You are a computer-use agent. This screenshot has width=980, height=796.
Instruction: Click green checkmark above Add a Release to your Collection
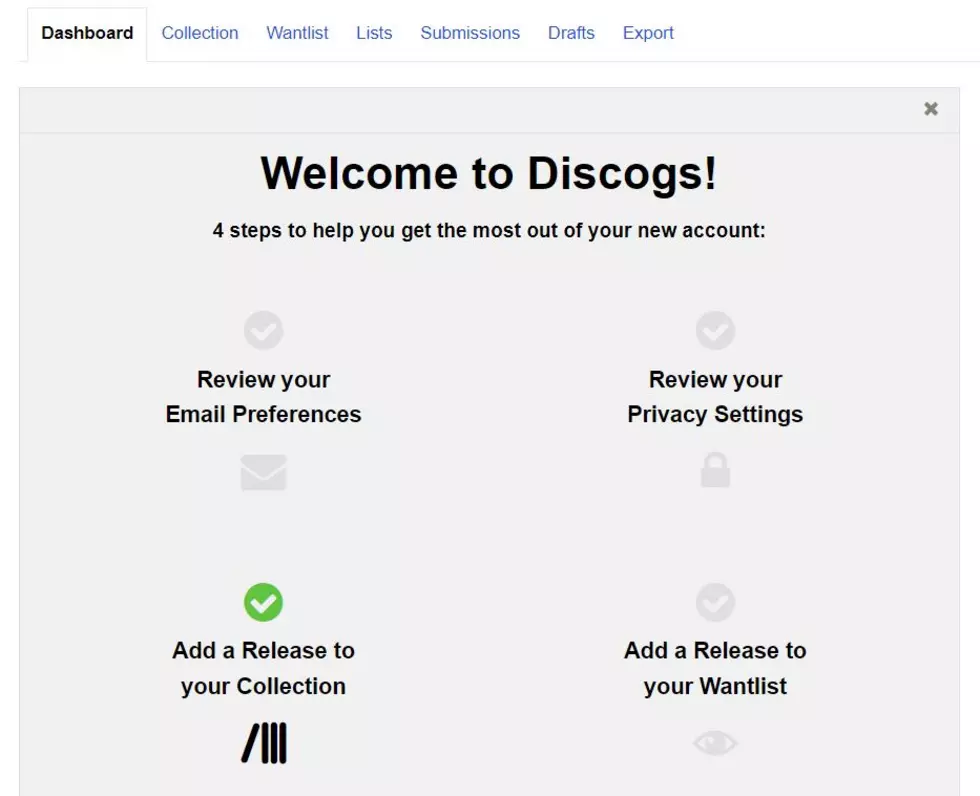[263, 602]
